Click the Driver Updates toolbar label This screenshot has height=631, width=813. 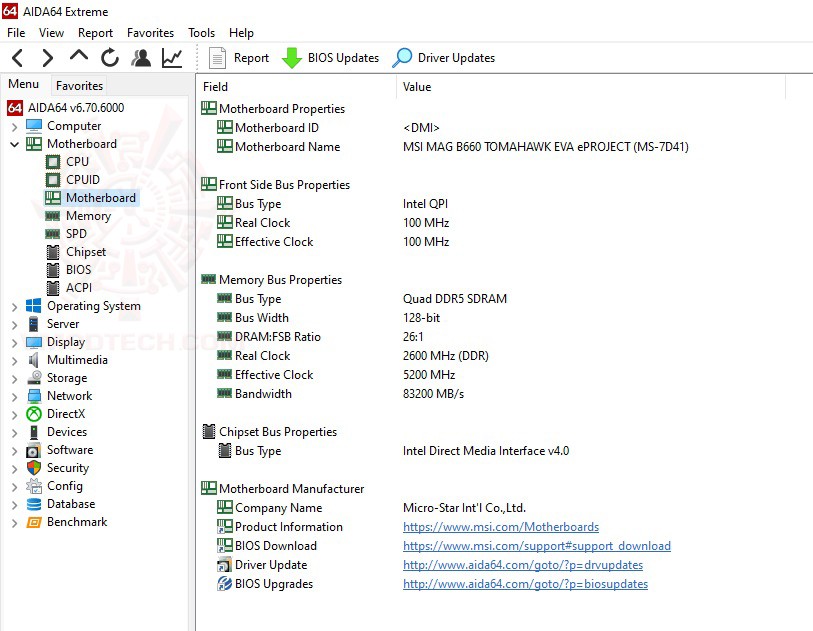point(456,58)
